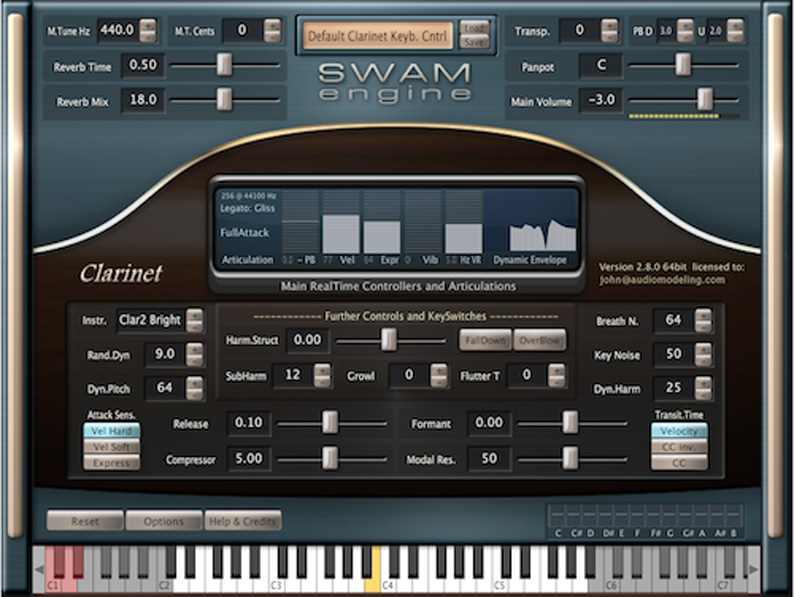Open the Options panel

164,521
